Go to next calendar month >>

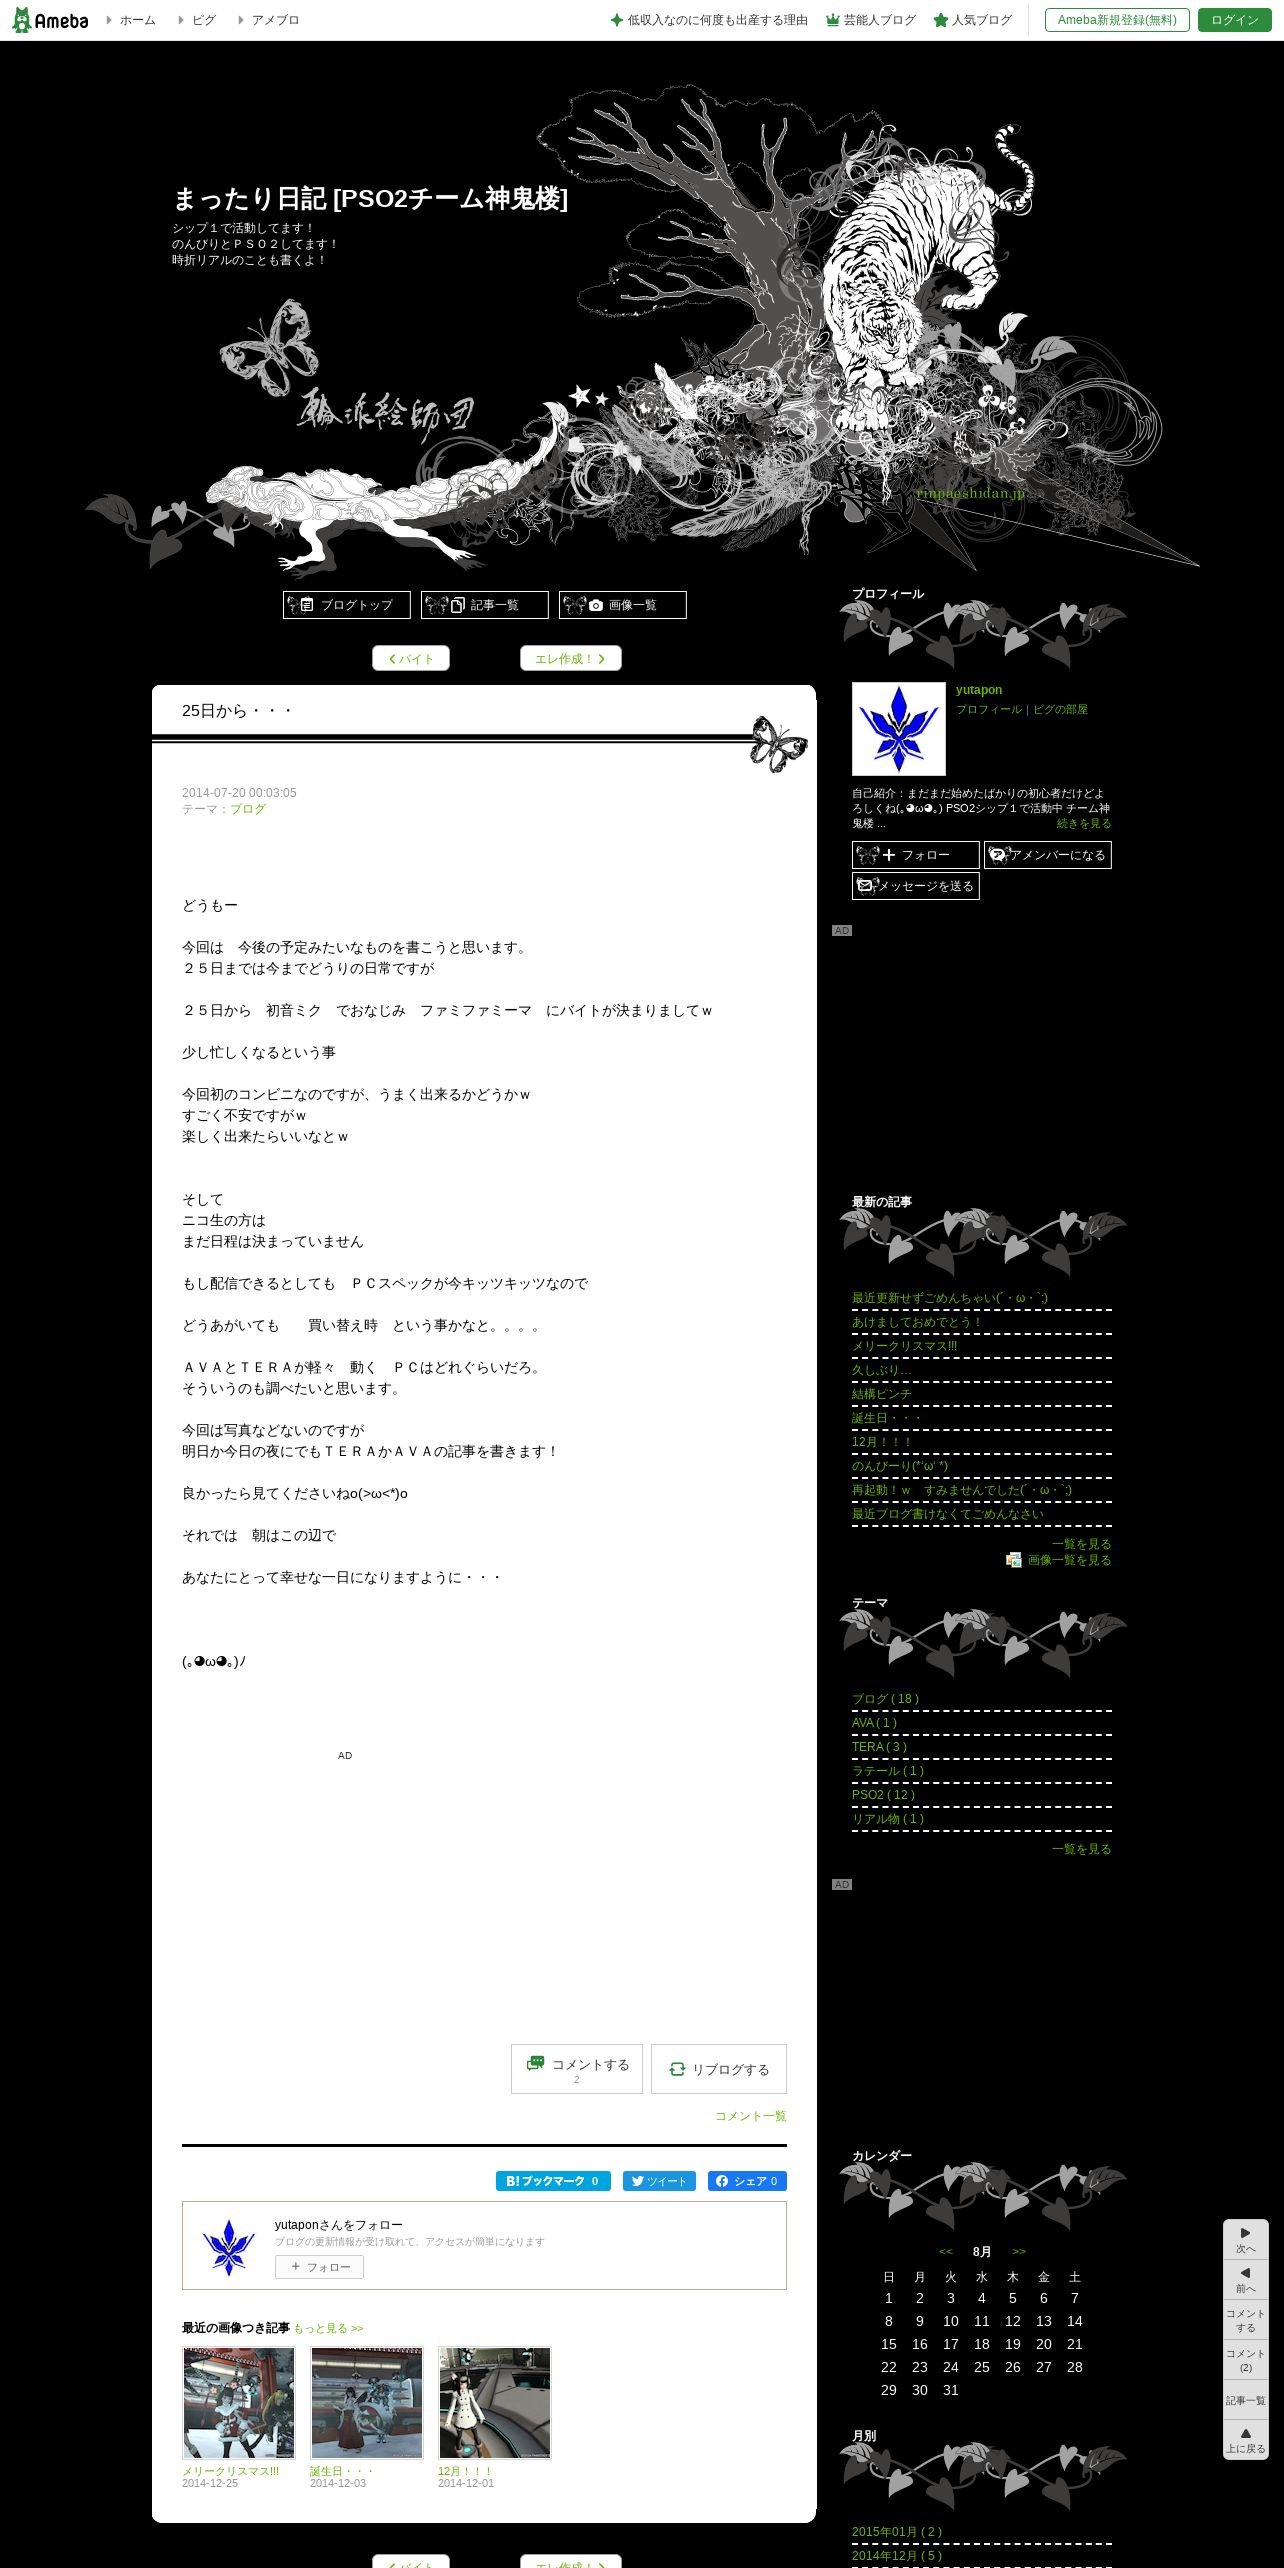tap(1019, 2251)
